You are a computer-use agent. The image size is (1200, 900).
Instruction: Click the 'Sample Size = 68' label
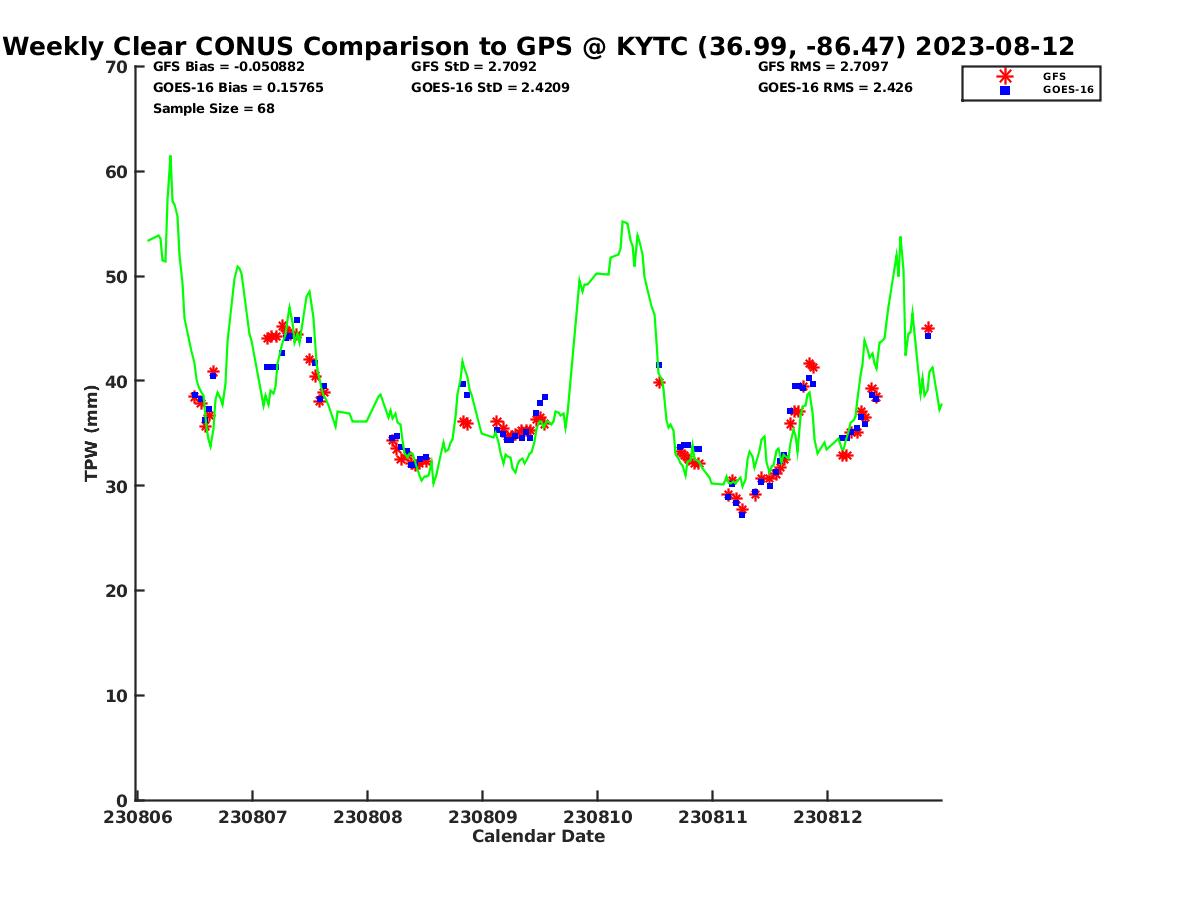click(214, 109)
